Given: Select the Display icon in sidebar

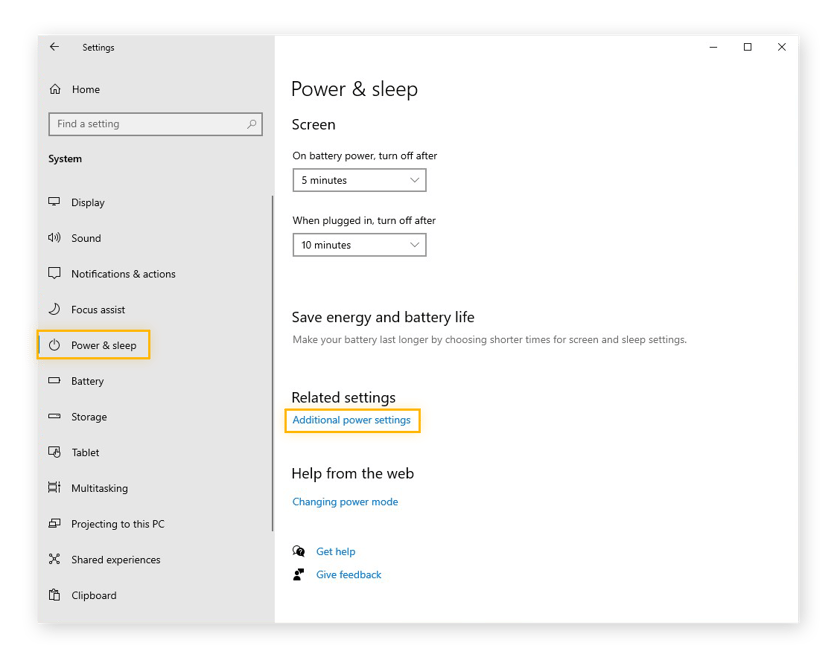Looking at the screenshot, I should 55,202.
